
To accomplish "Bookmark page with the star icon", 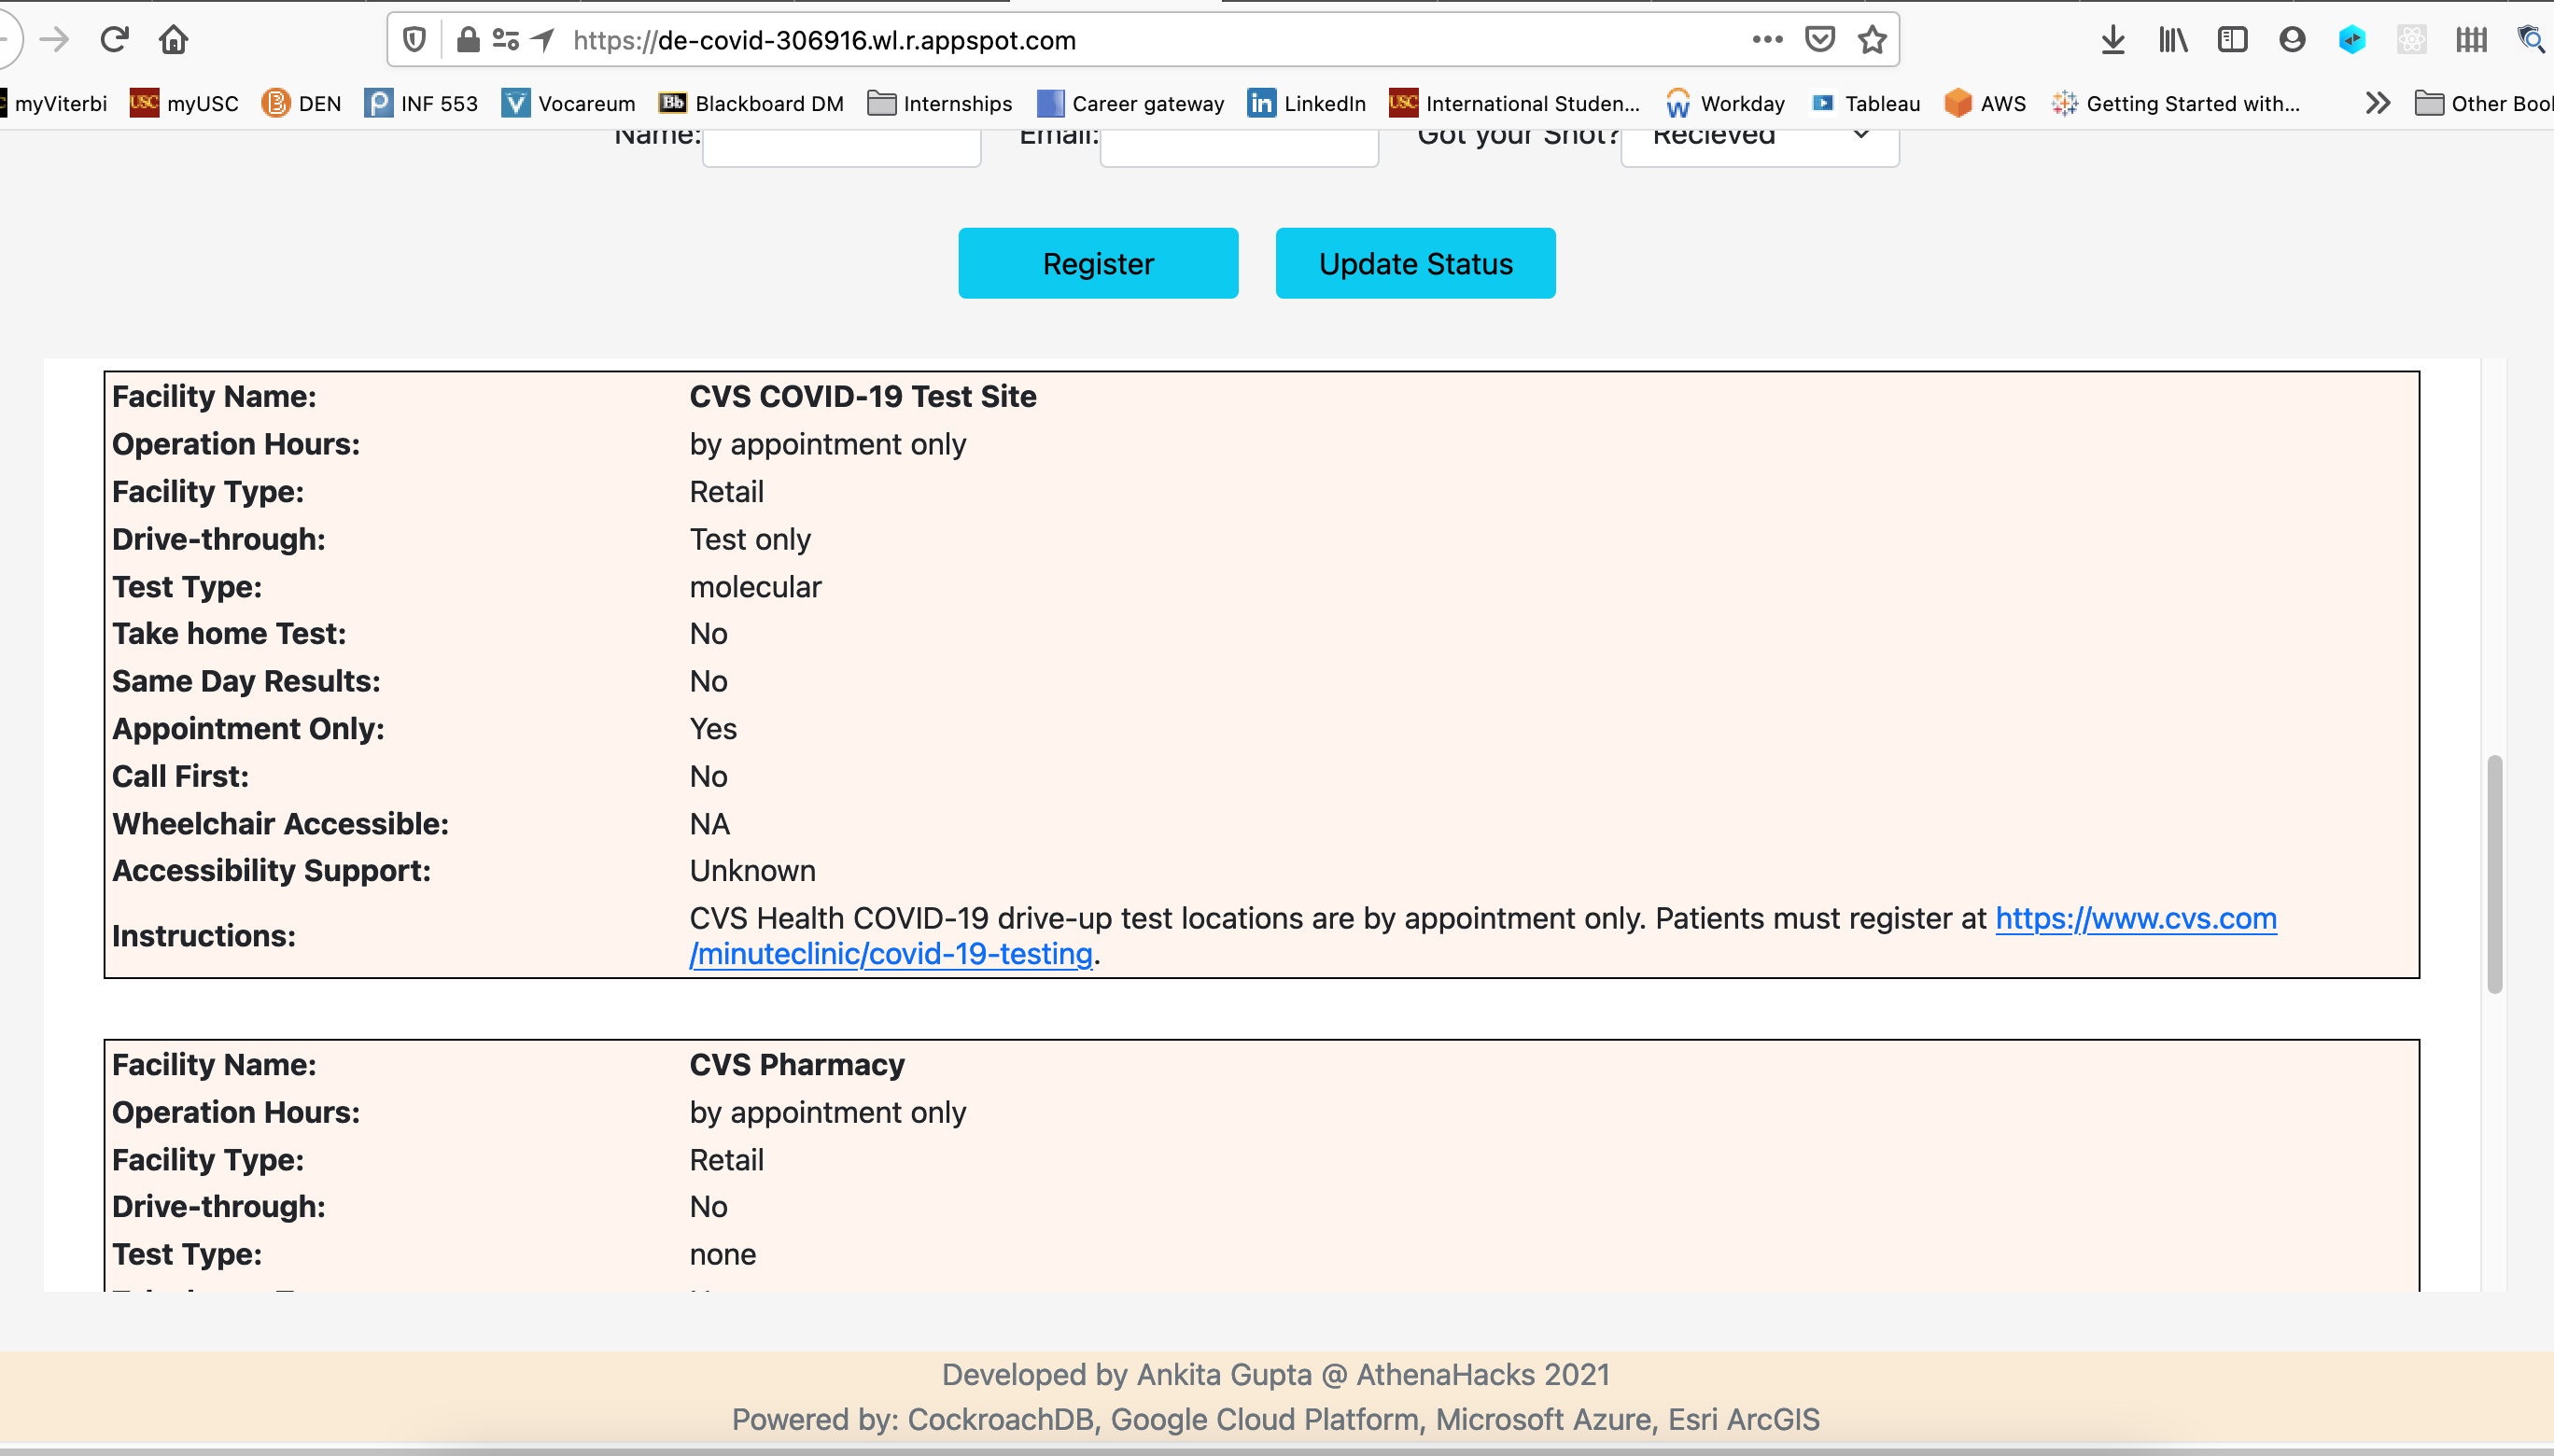I will pyautogui.click(x=1871, y=40).
